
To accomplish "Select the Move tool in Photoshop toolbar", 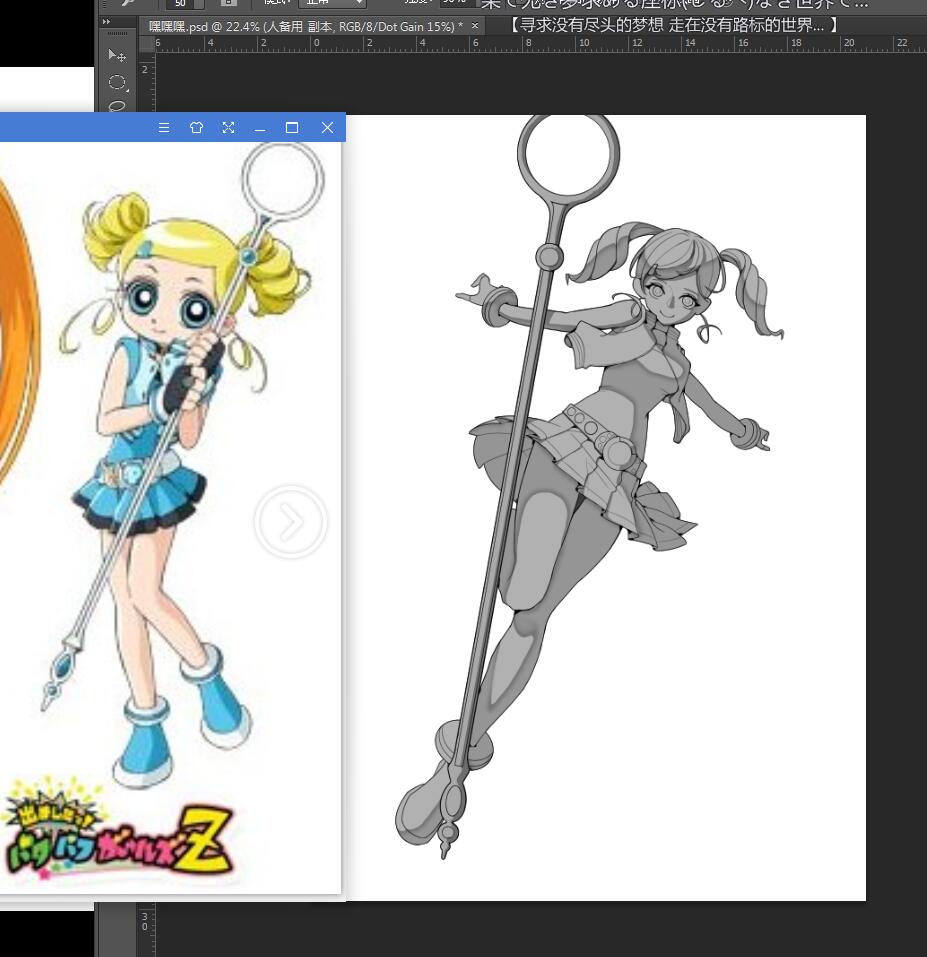I will [x=117, y=56].
